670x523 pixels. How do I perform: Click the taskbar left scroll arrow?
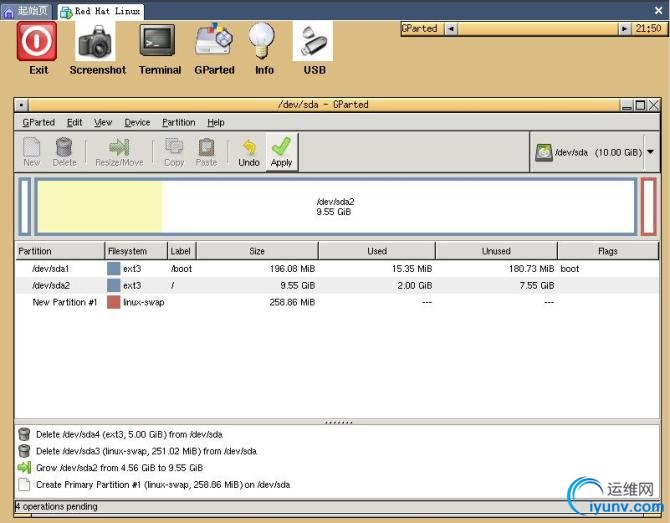click(451, 29)
